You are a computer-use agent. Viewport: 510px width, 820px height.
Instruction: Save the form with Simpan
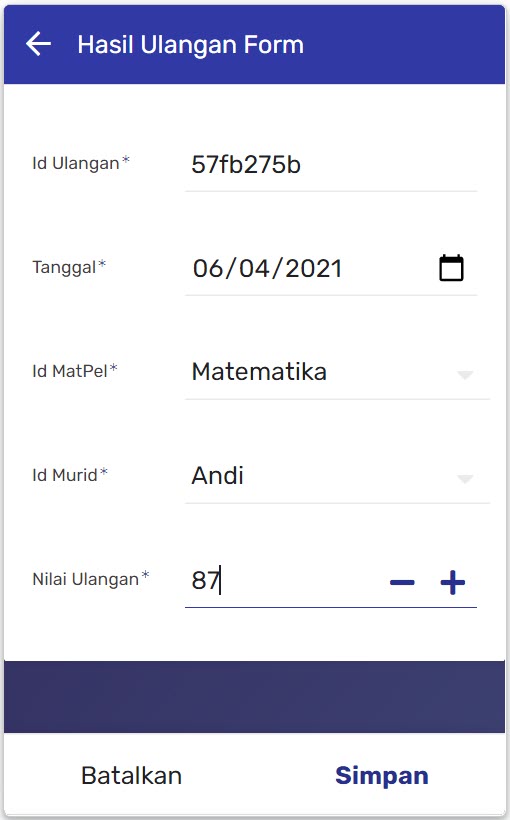[382, 776]
